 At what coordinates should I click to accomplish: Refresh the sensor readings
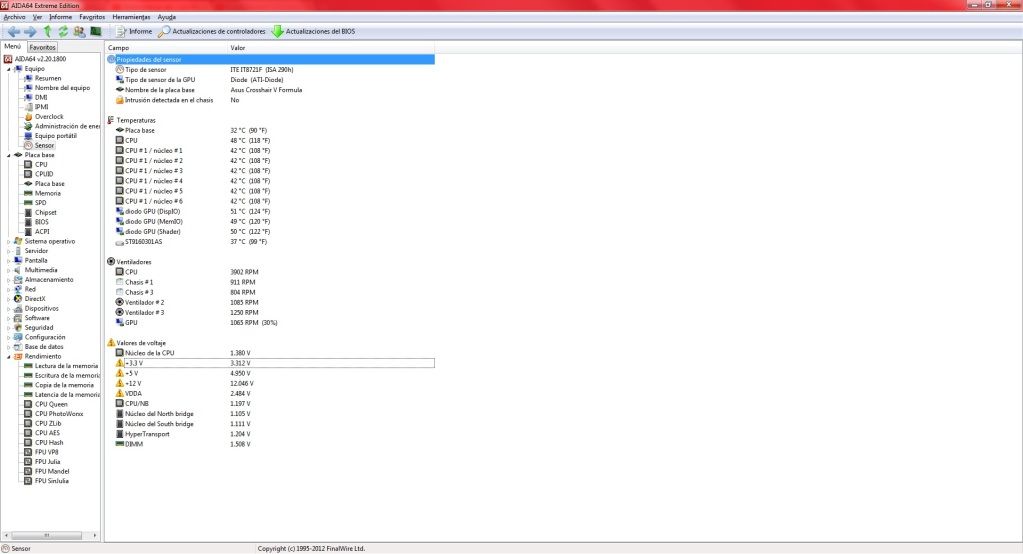[x=63, y=31]
